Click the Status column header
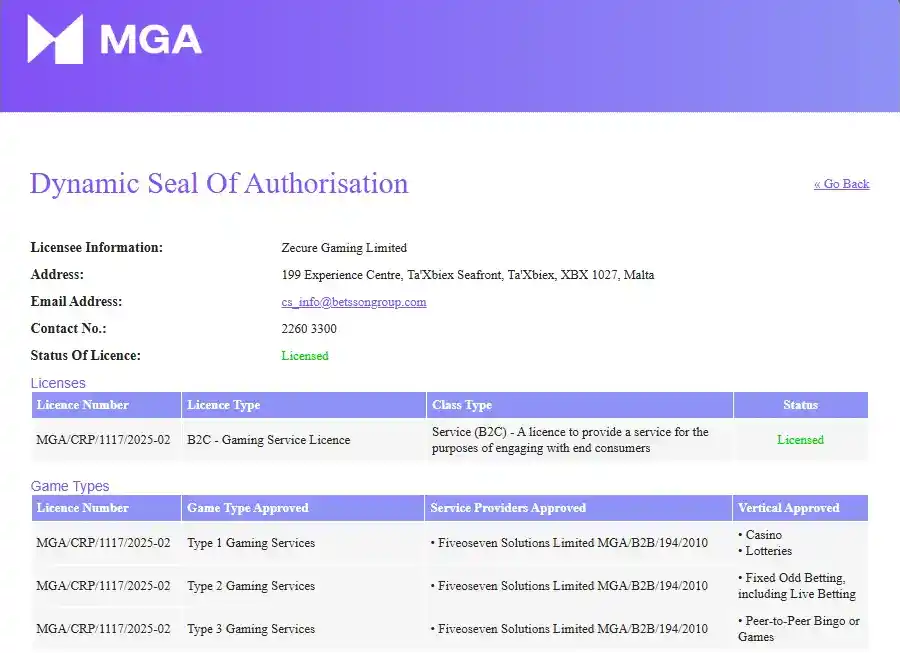 801,405
